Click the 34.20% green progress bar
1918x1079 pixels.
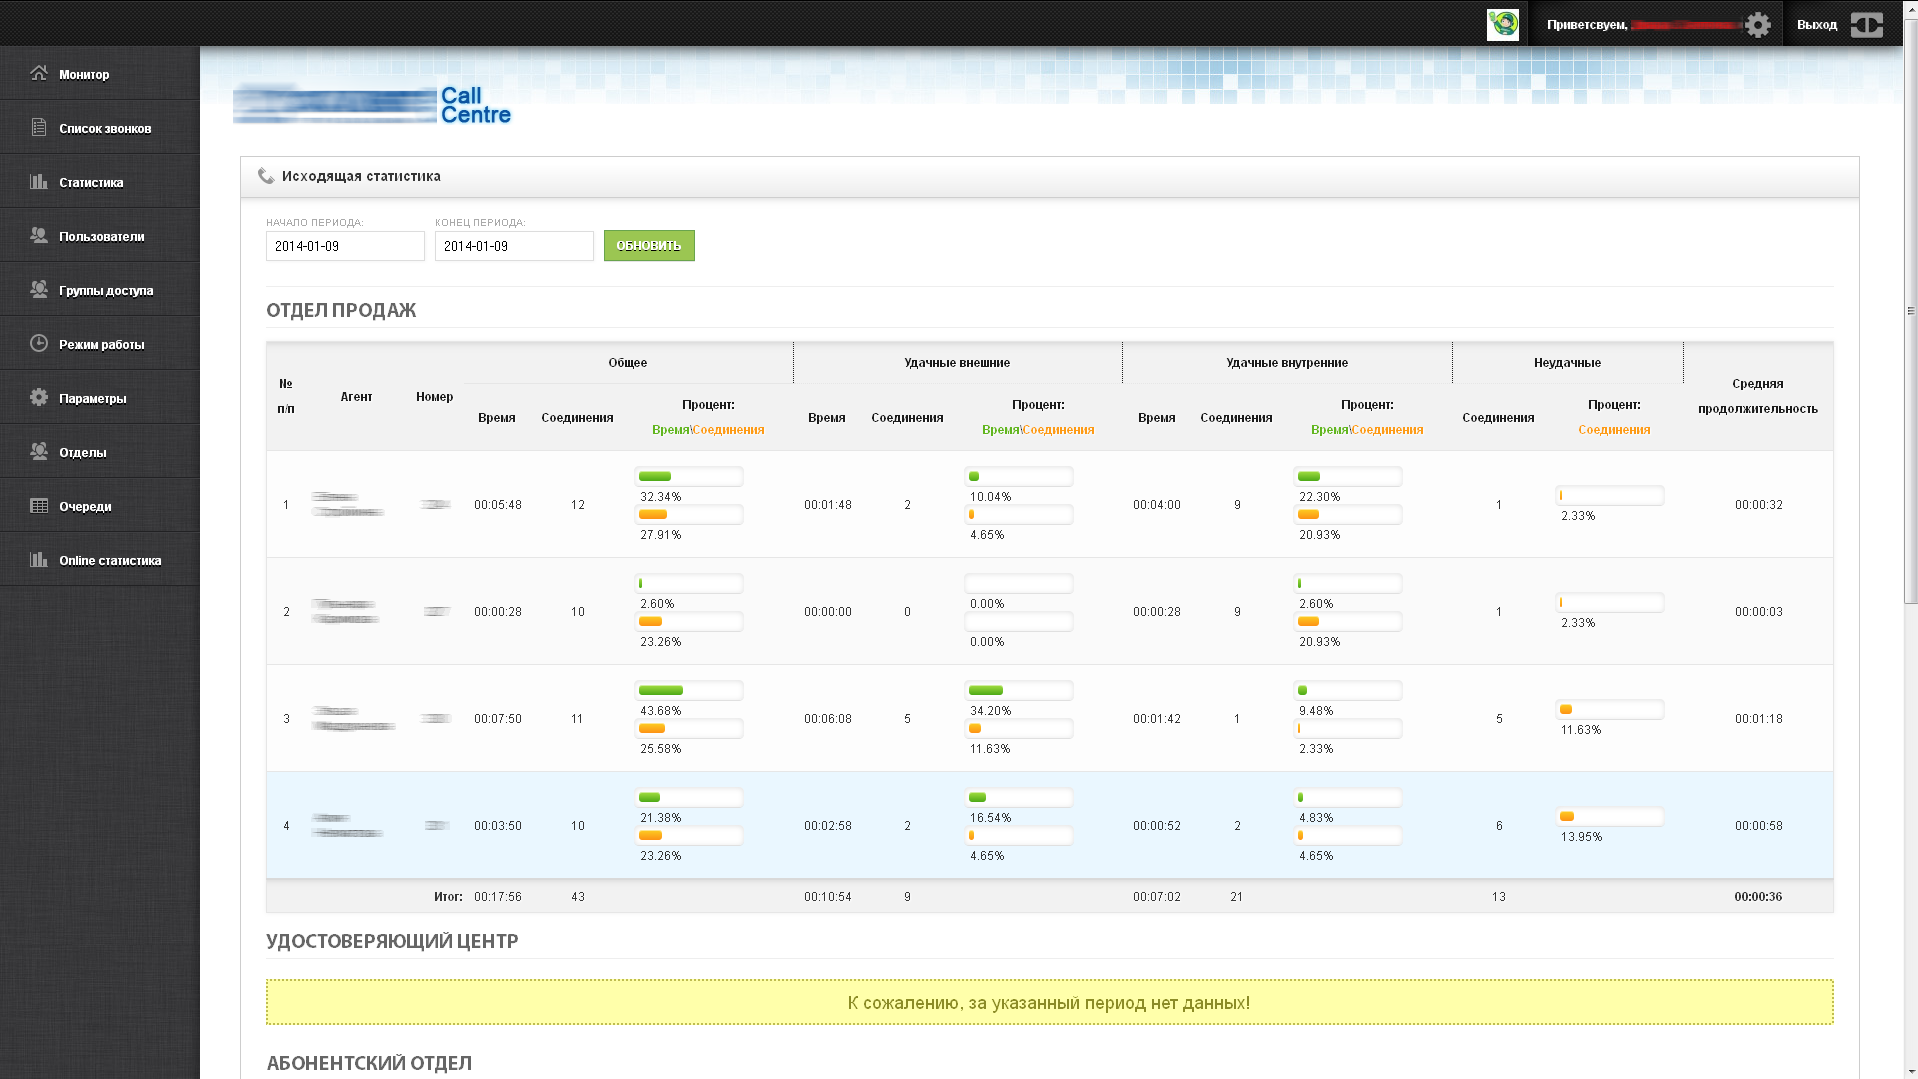pyautogui.click(x=1019, y=691)
